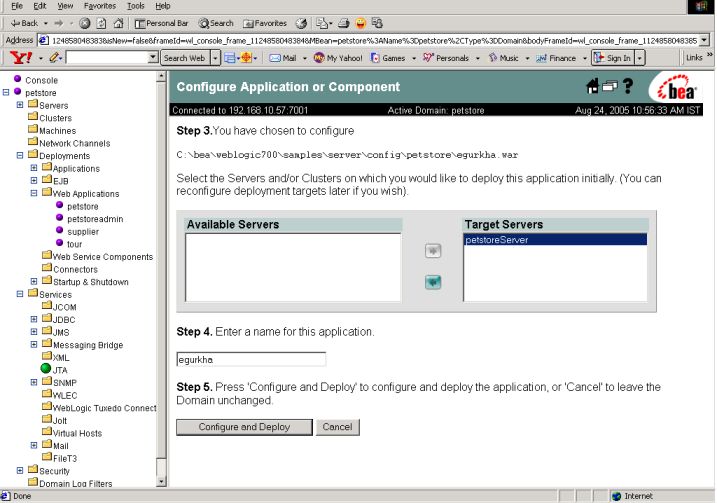Screen dimensions: 717x503
Task: Collapse the Web Applications node
Action: (34, 193)
